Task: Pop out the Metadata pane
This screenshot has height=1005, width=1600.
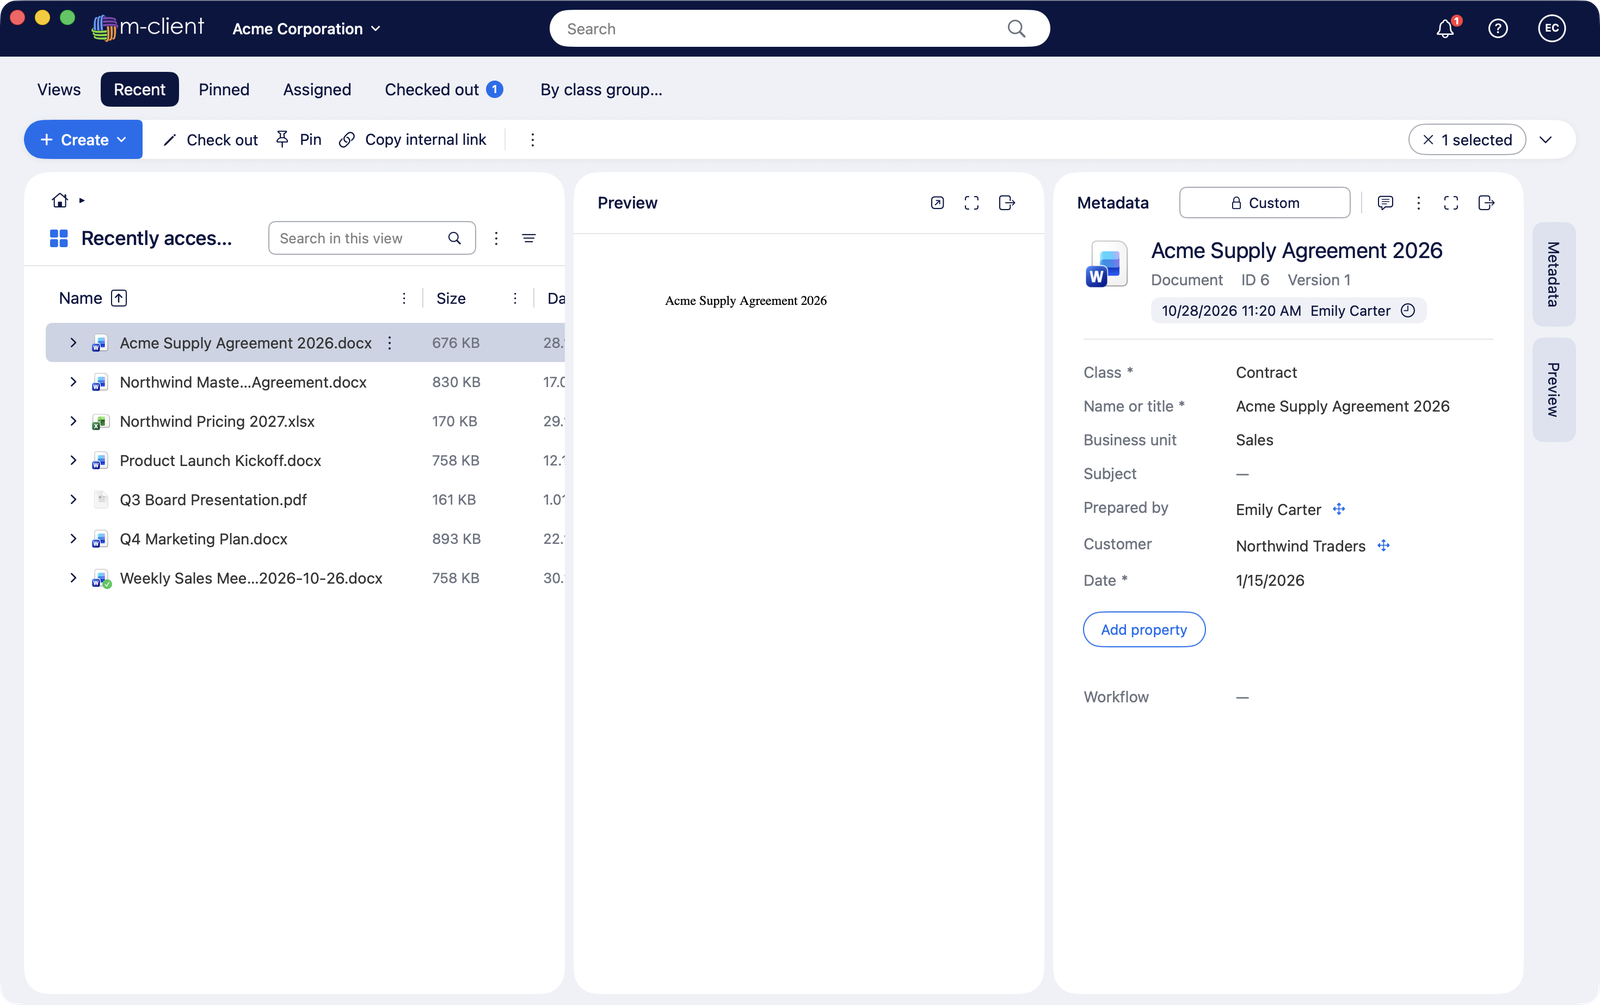Action: coord(1486,203)
